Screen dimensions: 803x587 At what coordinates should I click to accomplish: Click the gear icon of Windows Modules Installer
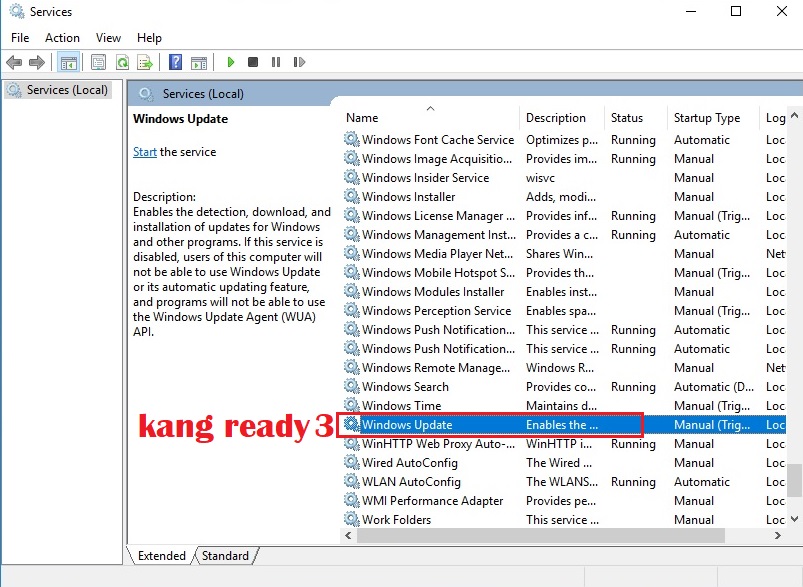pyautogui.click(x=351, y=291)
